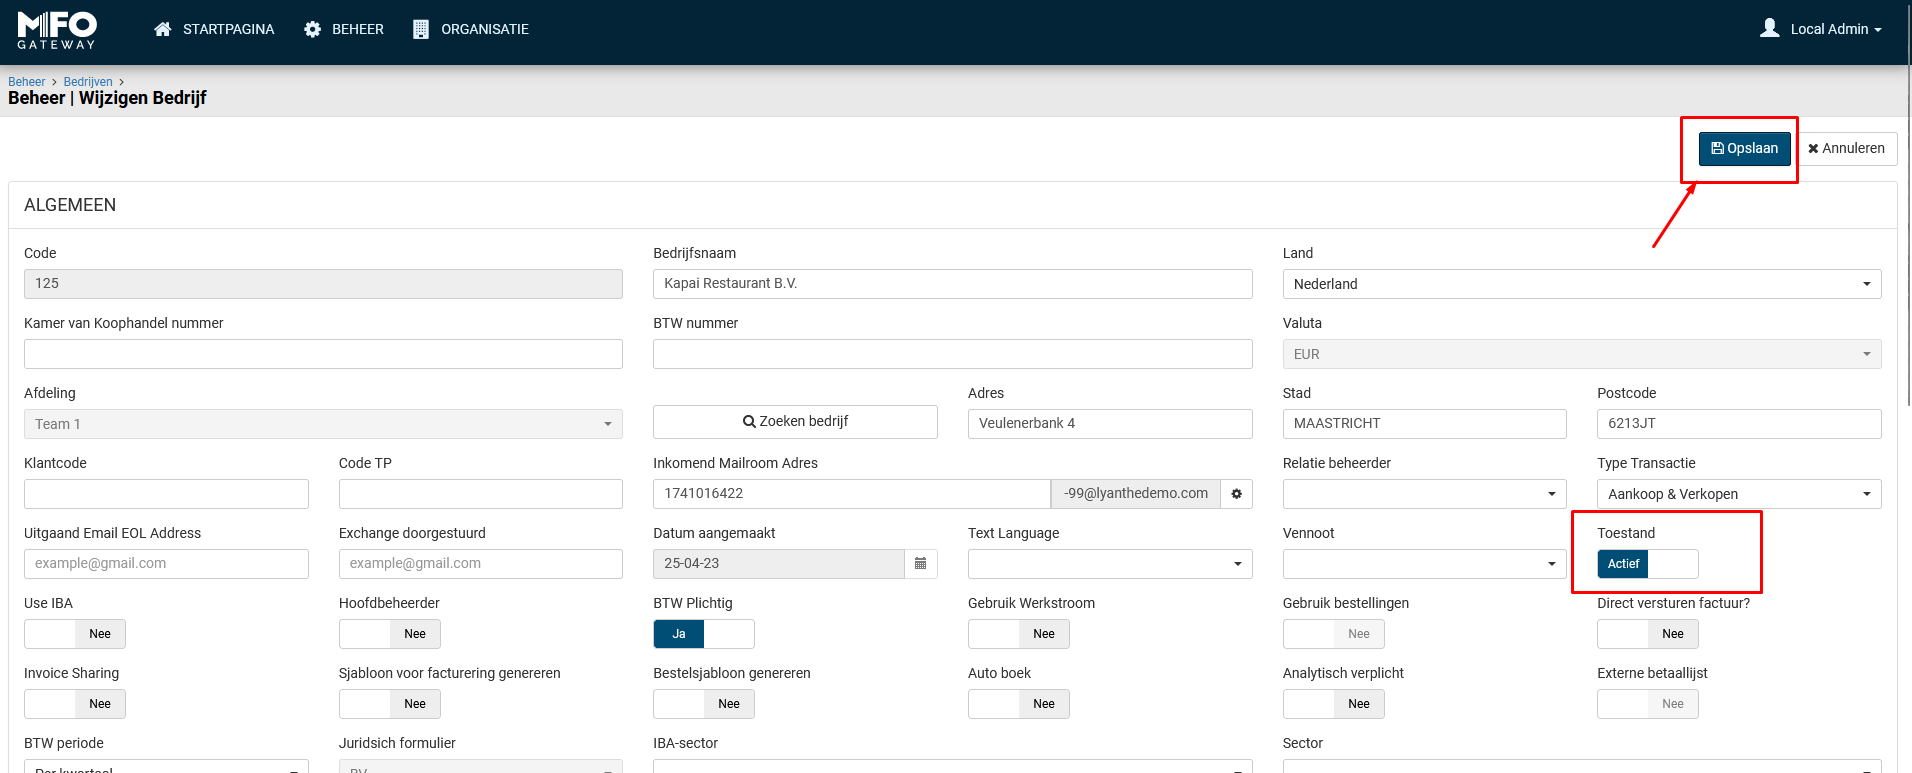Click the gear icon beside Beheer

click(x=313, y=29)
